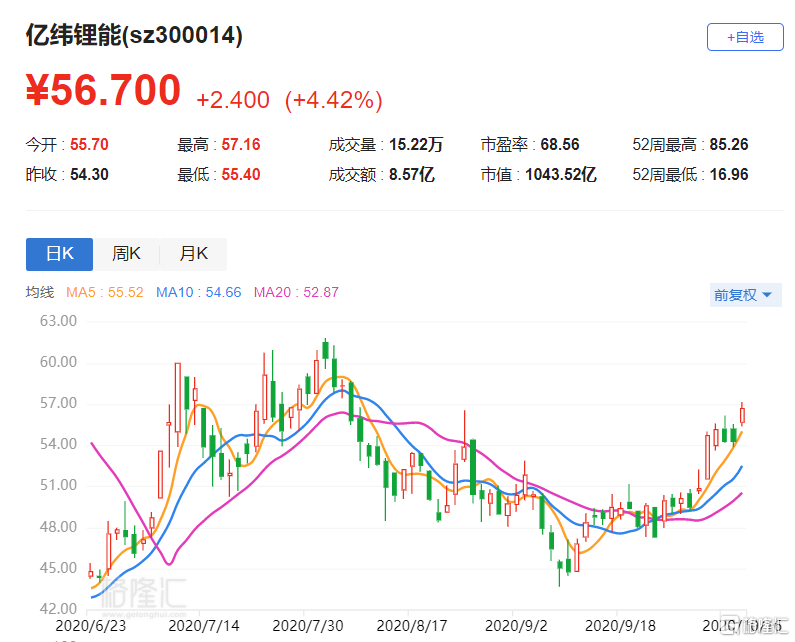Click the 60.00 price axis label
This screenshot has height=642, width=795.
pos(58,362)
